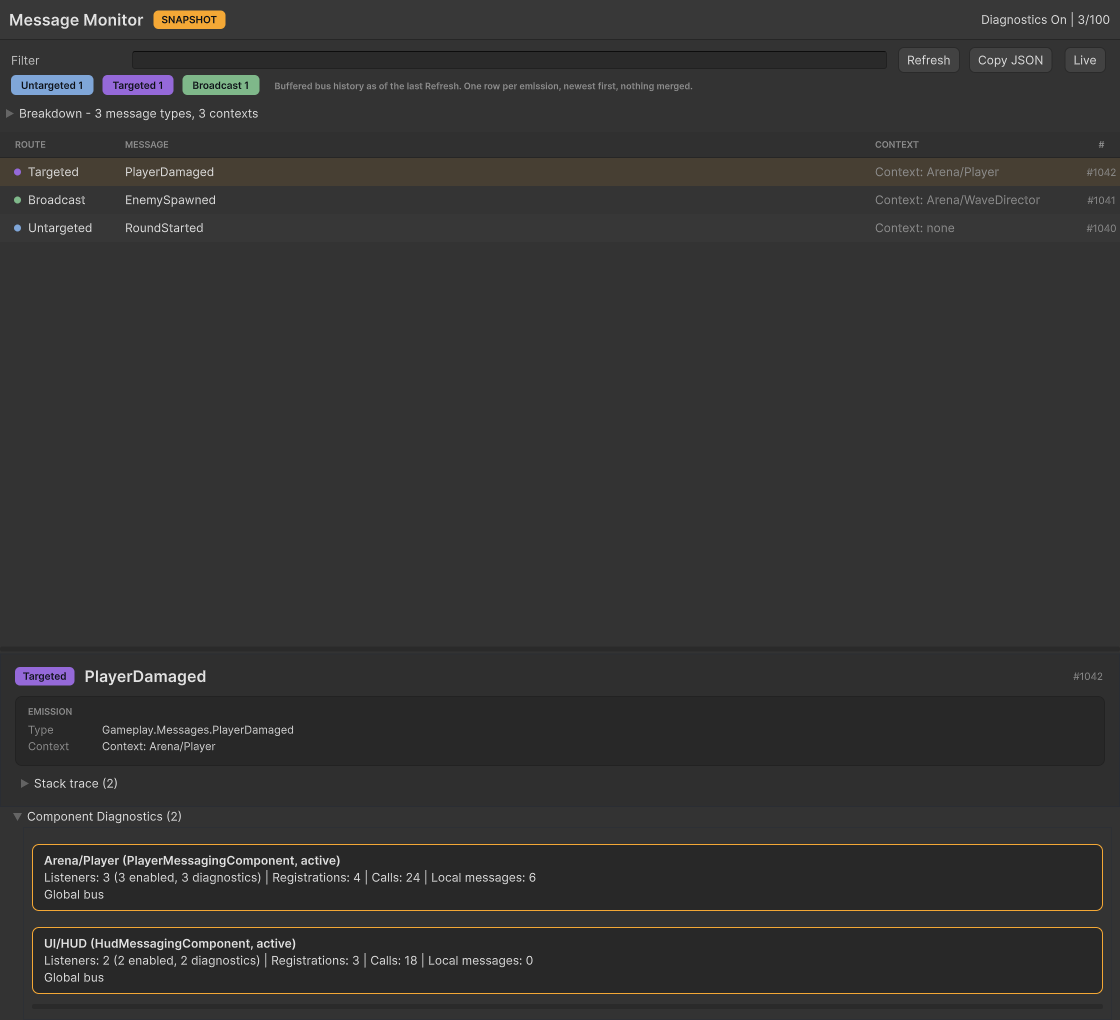Open the UI/HUD HudMessagingComponent card
This screenshot has height=1020, width=1120.
click(567, 960)
